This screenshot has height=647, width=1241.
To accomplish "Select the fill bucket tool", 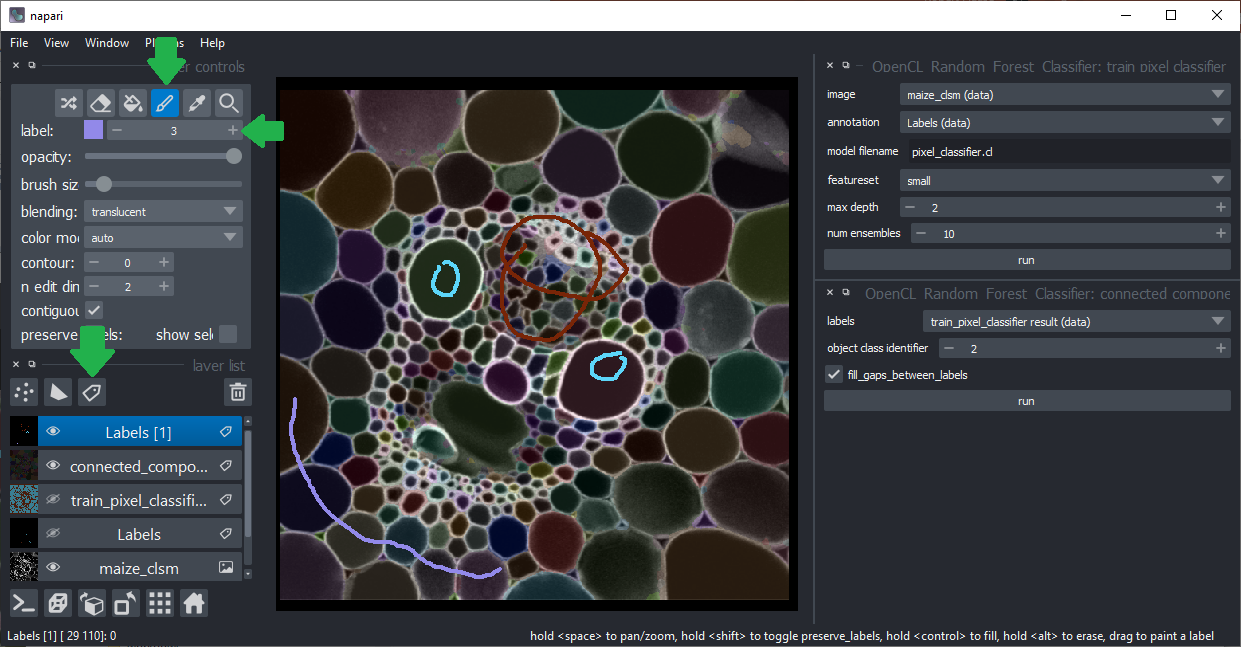I will point(132,103).
